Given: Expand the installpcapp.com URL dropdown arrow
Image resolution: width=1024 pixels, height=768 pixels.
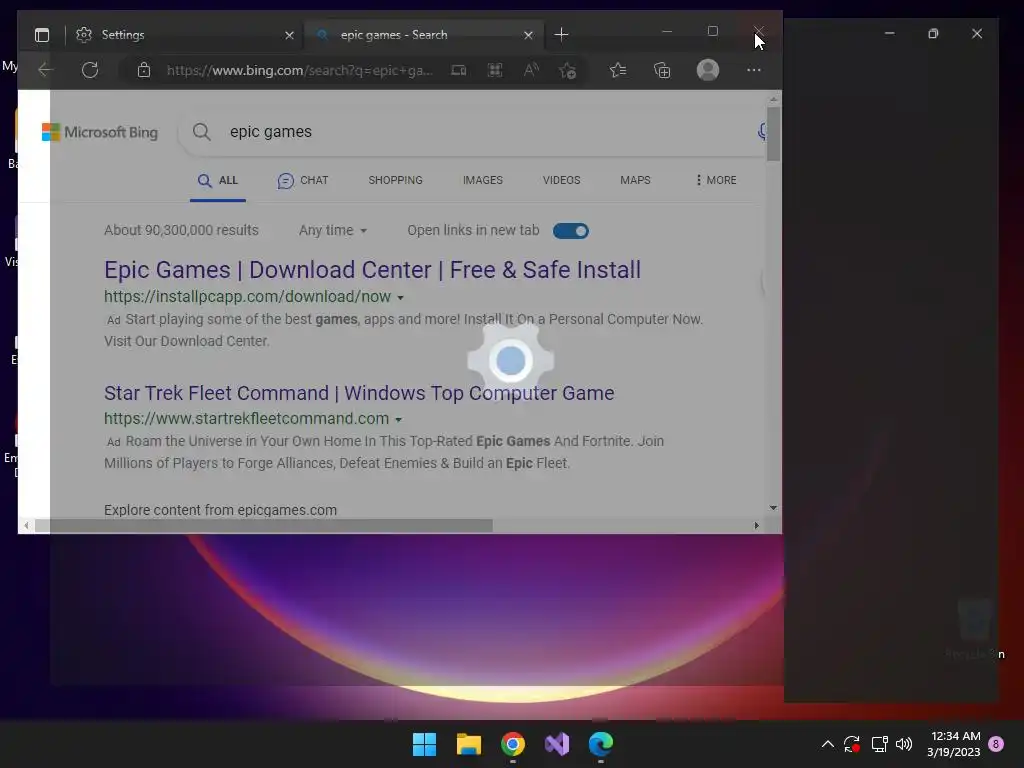Looking at the screenshot, I should (400, 298).
